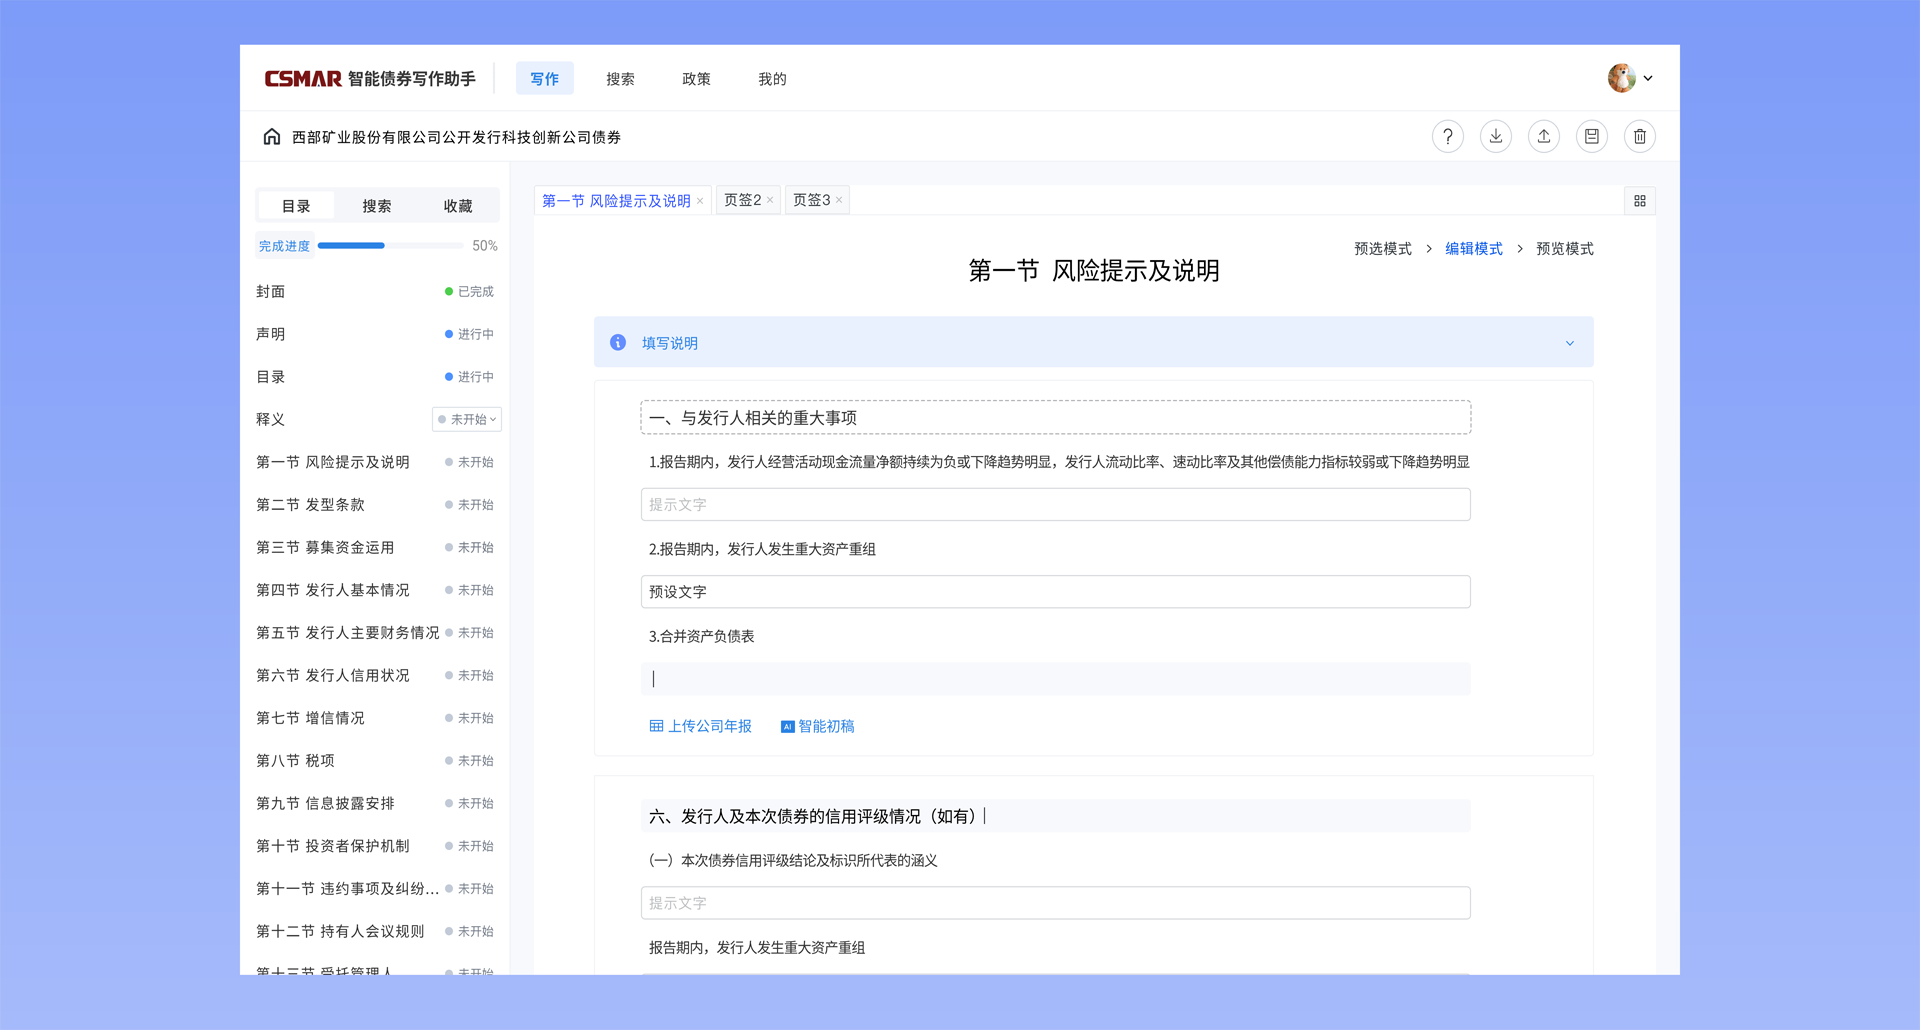This screenshot has width=1920, height=1030.
Task: Open the 释义 status dropdown 未开始
Action: pos(467,420)
